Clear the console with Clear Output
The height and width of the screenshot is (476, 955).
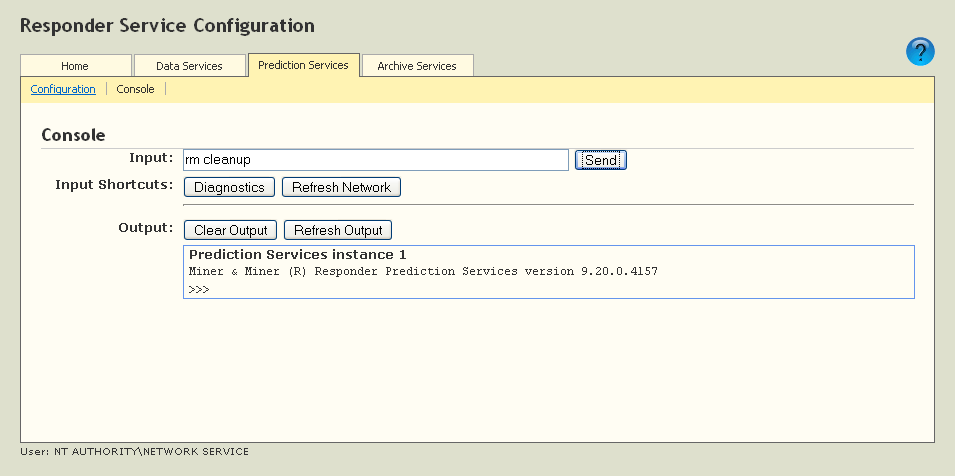pos(230,230)
